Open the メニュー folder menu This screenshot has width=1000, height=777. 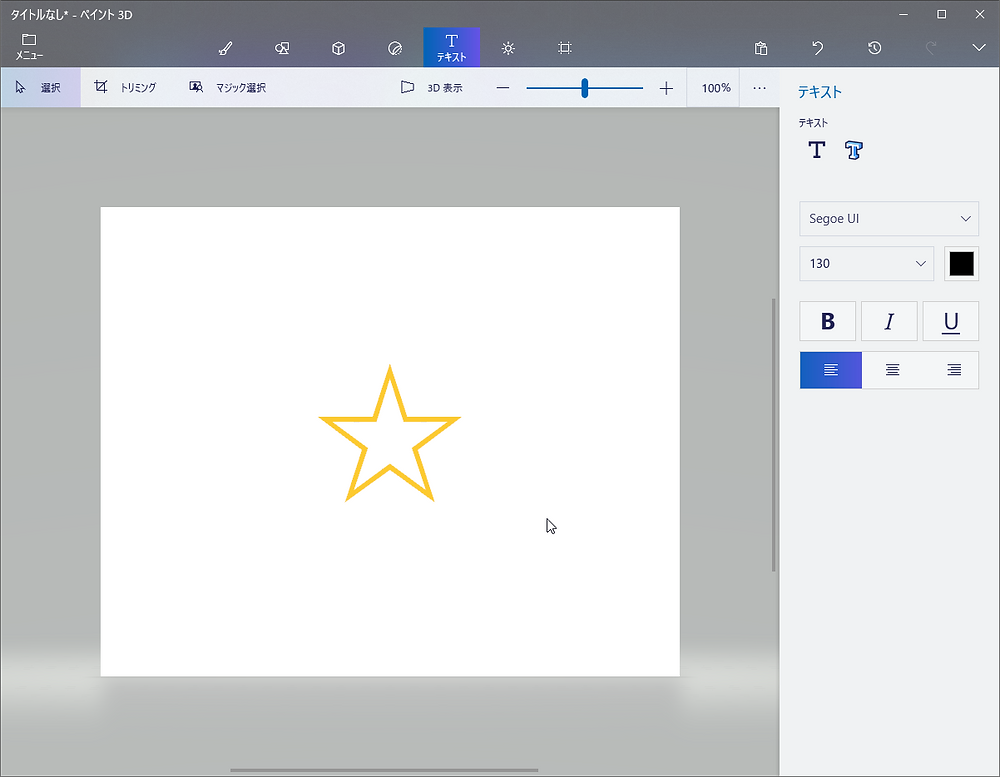tap(29, 47)
